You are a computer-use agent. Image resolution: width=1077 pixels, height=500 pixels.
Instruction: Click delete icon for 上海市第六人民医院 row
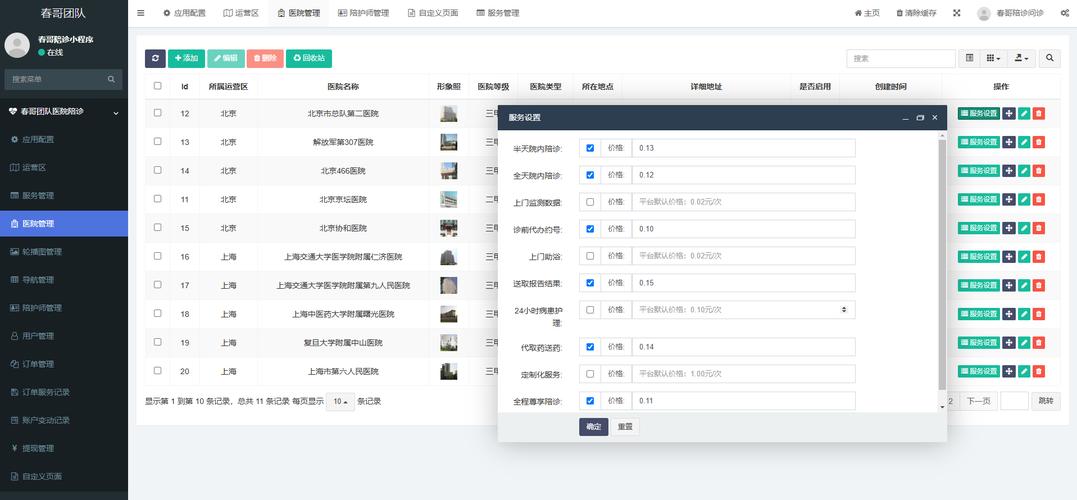pos(1039,371)
